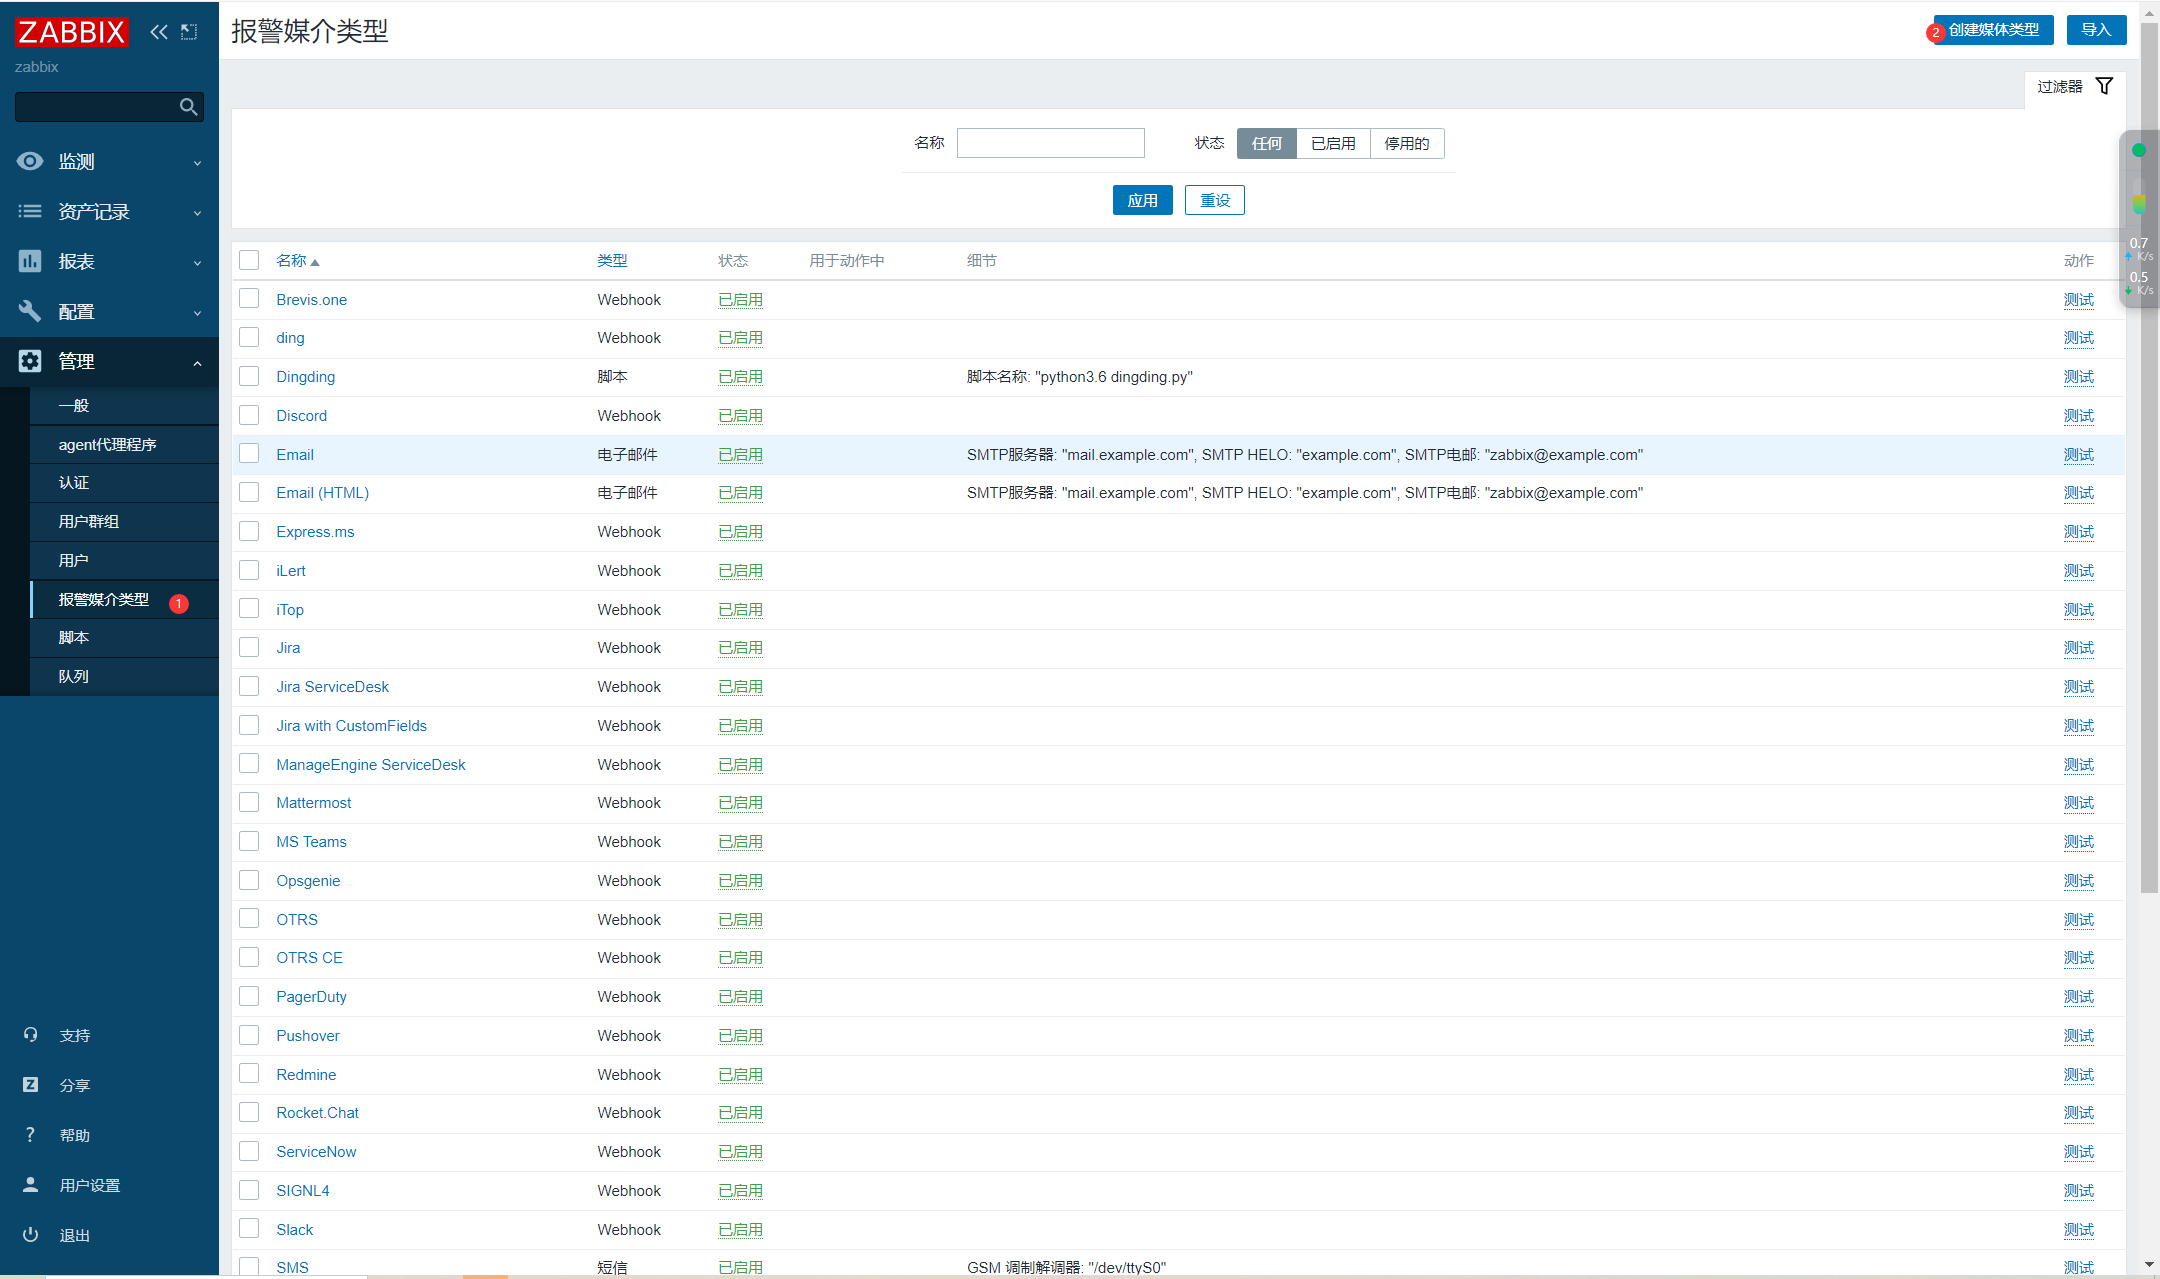Viewport: 2160px width, 1279px height.
Task: Click the person icon for 用户设置
Action: tap(30, 1185)
